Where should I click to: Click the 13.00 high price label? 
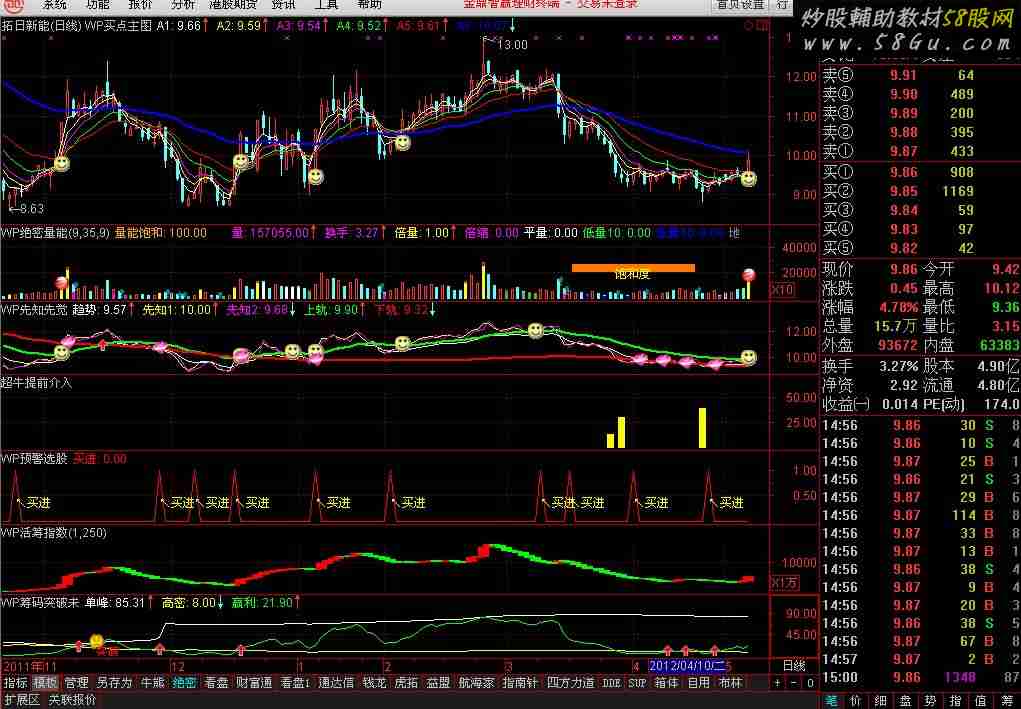pyautogui.click(x=512, y=44)
